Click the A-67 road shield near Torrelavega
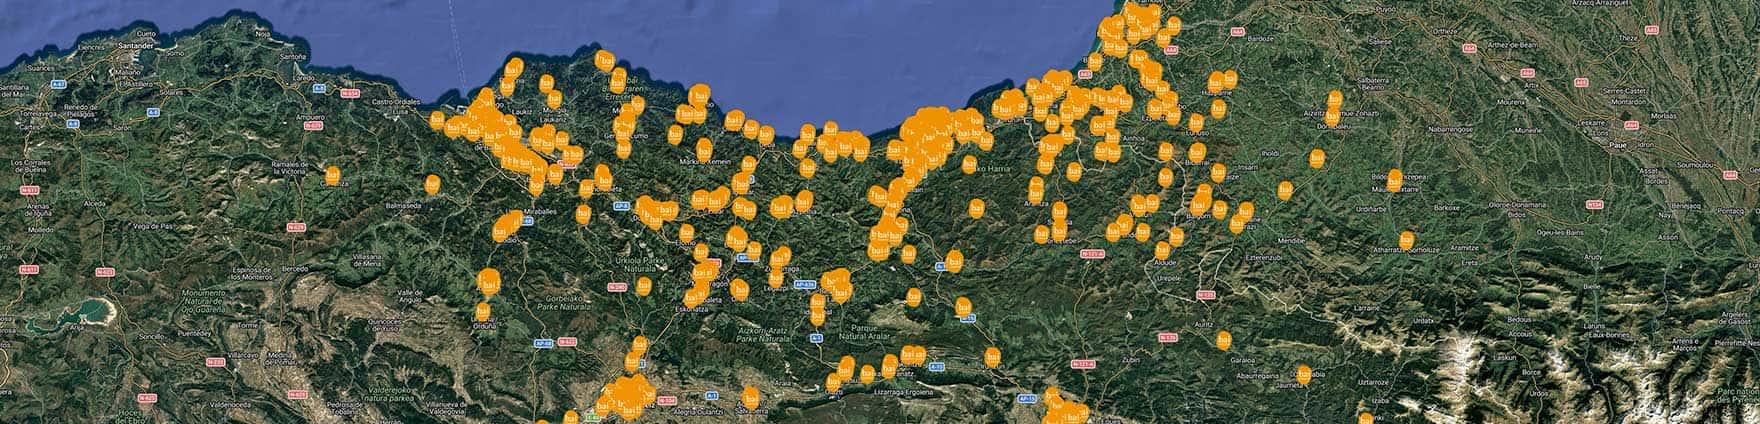This screenshot has width=1760, height=424. point(58,84)
